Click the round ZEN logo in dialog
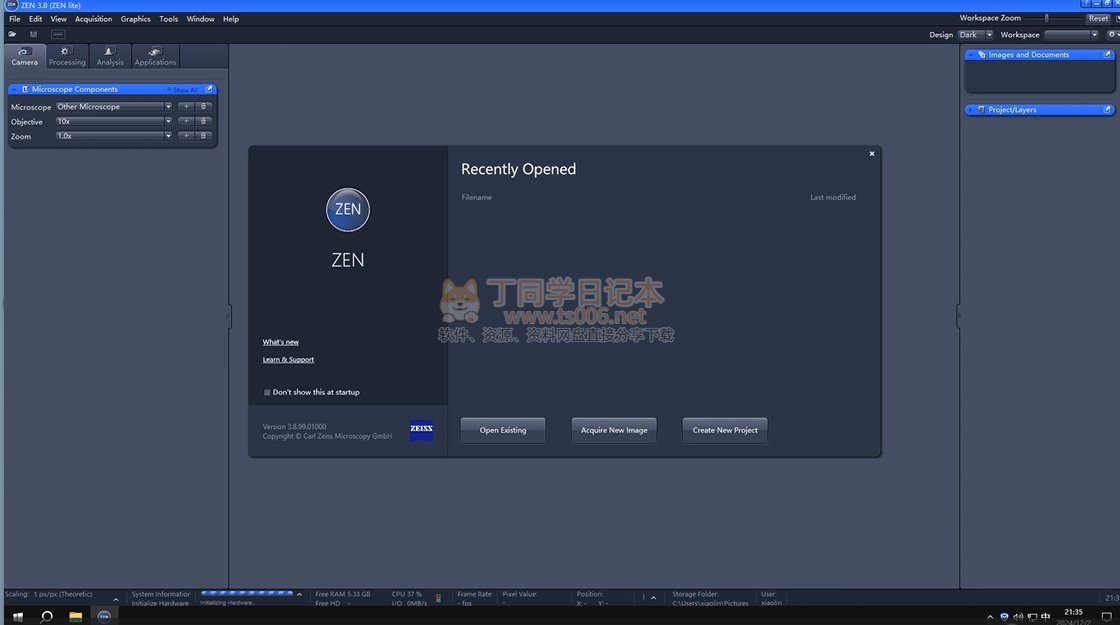This screenshot has width=1120, height=625. coord(348,209)
